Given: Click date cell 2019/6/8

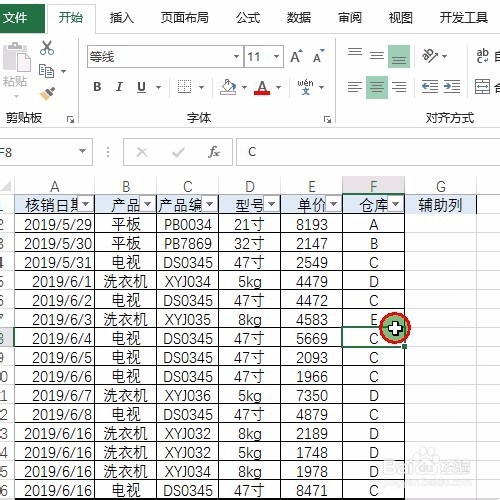Looking at the screenshot, I should tap(55, 414).
